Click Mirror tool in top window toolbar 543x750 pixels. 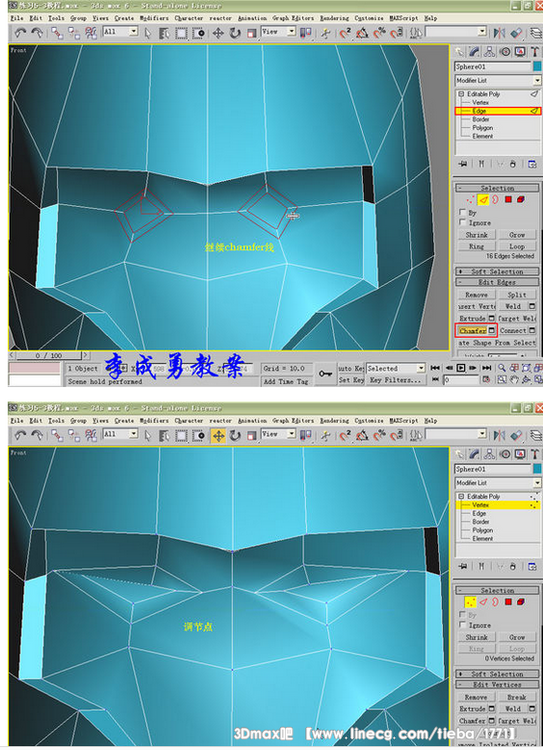tap(499, 33)
